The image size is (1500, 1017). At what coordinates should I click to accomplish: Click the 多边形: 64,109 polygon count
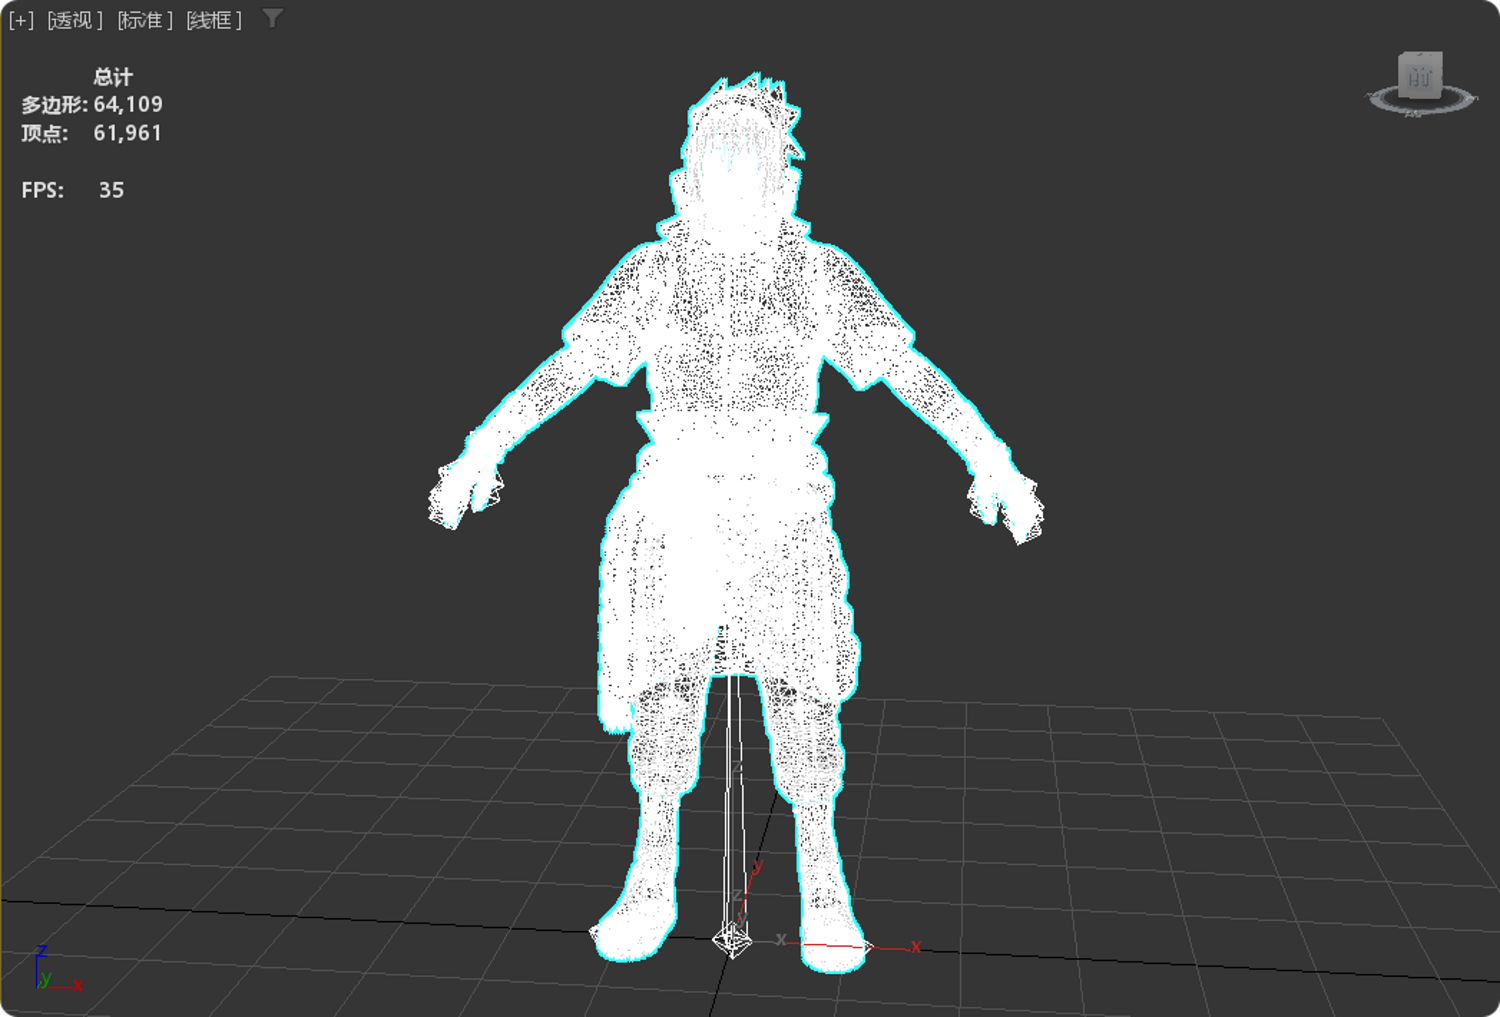pos(92,104)
